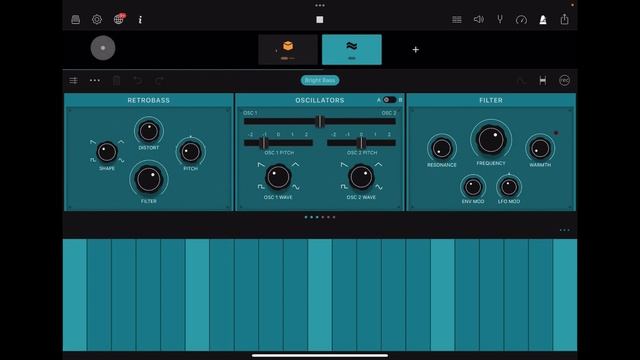Click the WARMTH knob
Image resolution: width=640 pixels, height=360 pixels.
pos(540,148)
